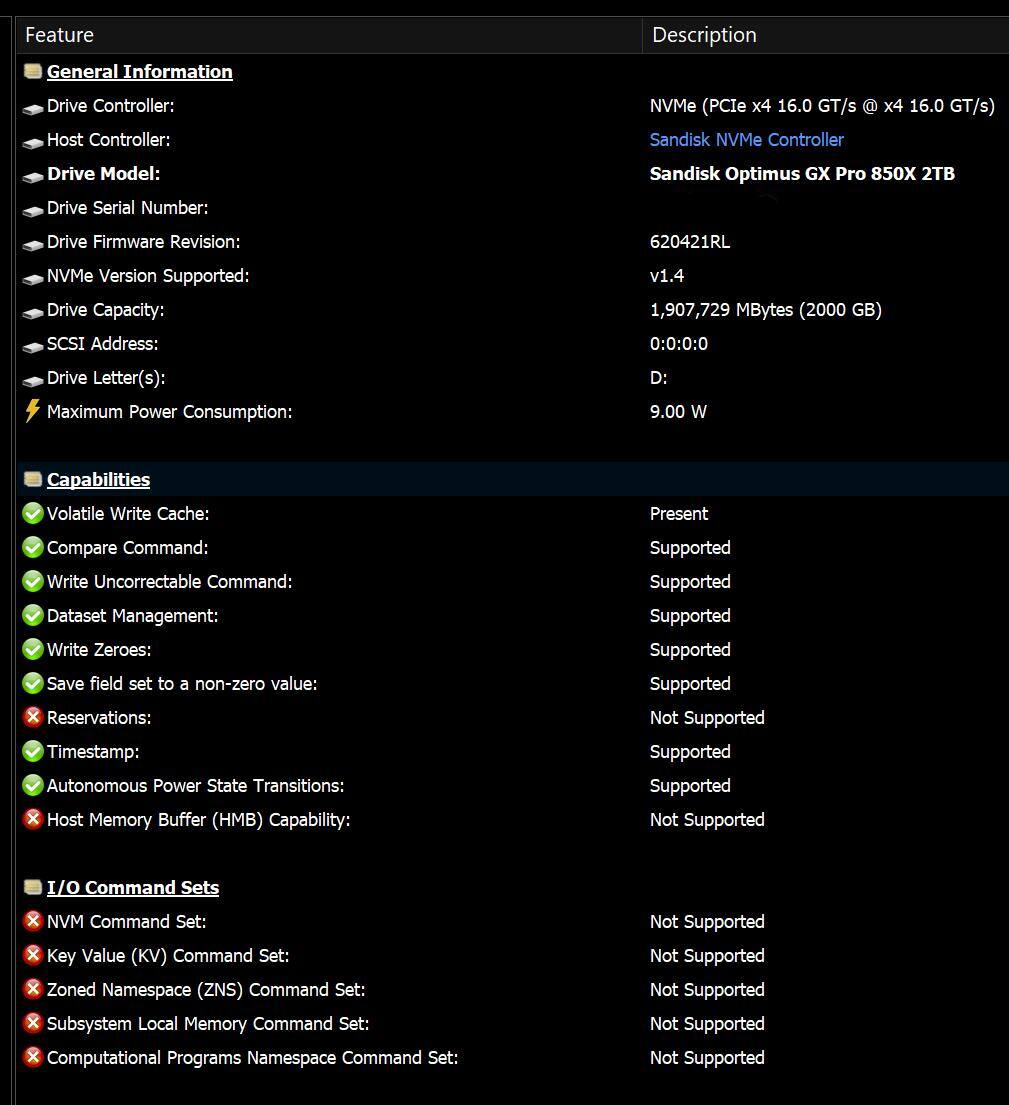Click the green check beside Write Zeroes
This screenshot has width=1009, height=1105.
tap(32, 649)
